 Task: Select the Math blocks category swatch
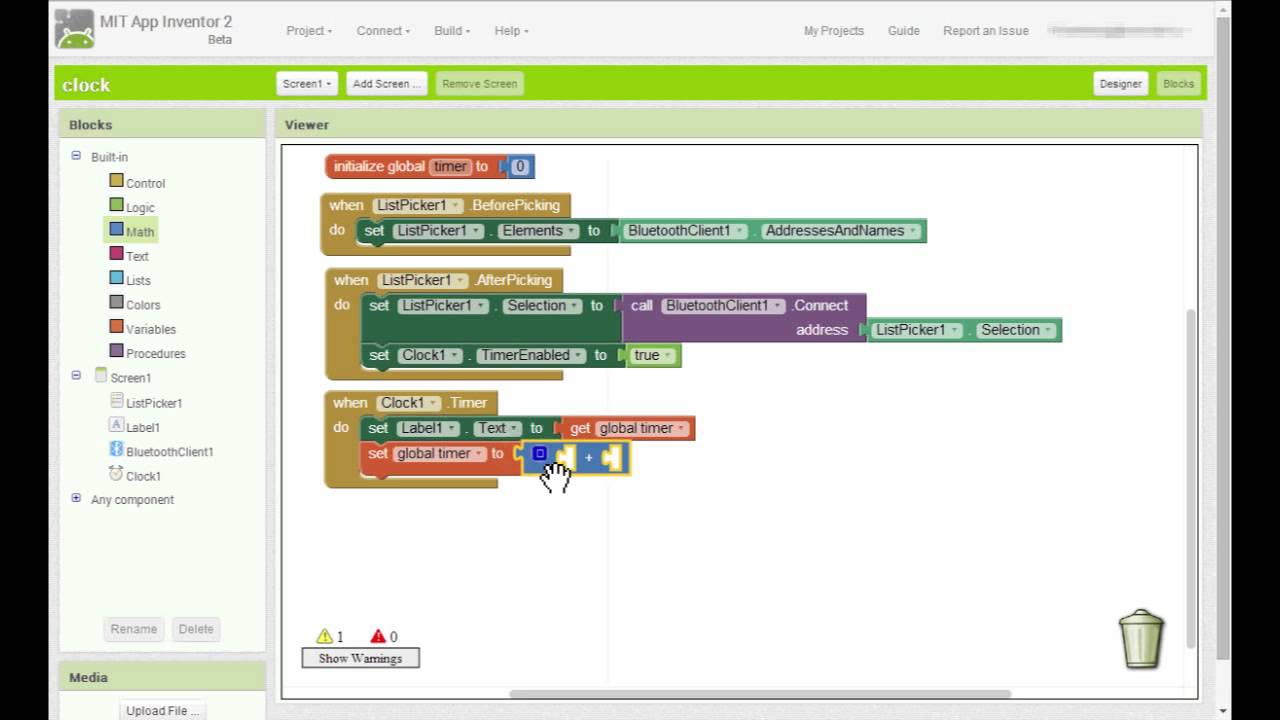(x=117, y=230)
